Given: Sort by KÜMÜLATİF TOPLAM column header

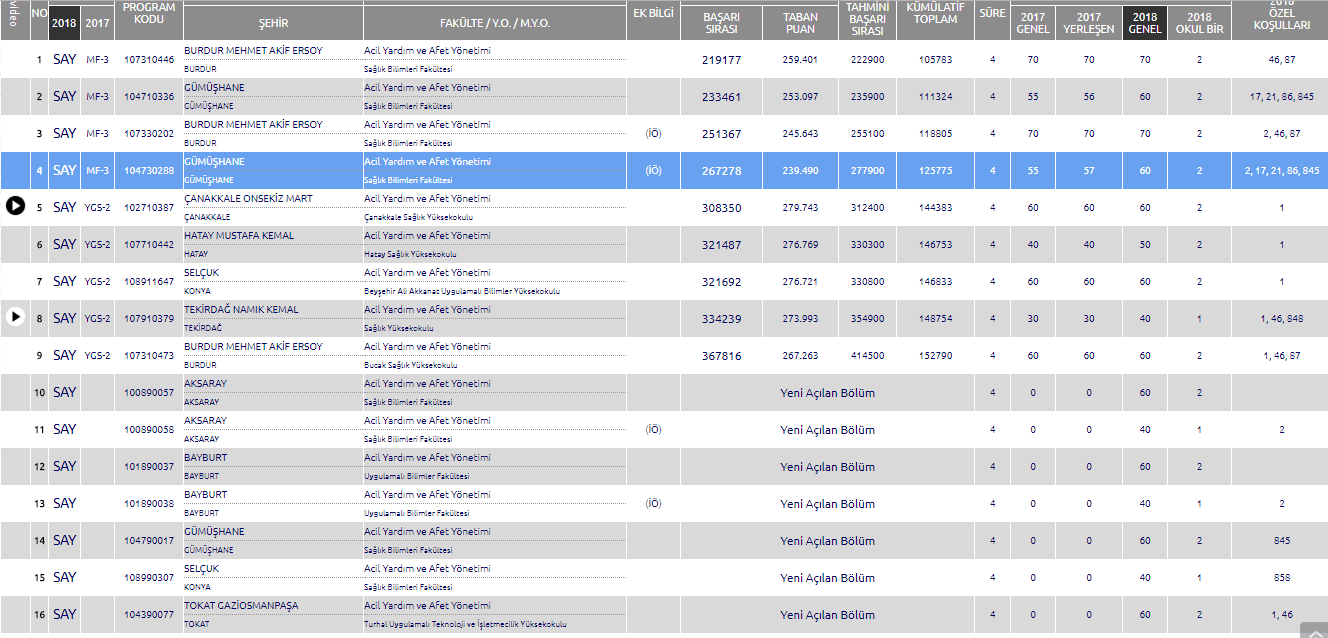Looking at the screenshot, I should 935,20.
